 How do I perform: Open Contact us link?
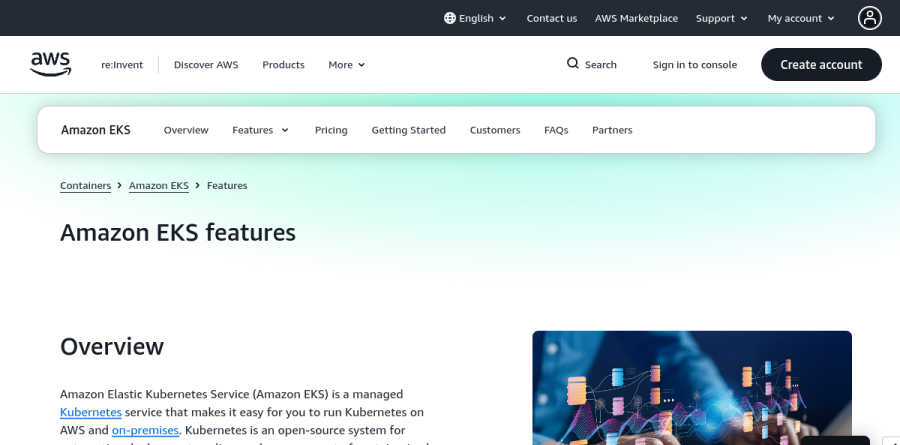click(x=552, y=18)
